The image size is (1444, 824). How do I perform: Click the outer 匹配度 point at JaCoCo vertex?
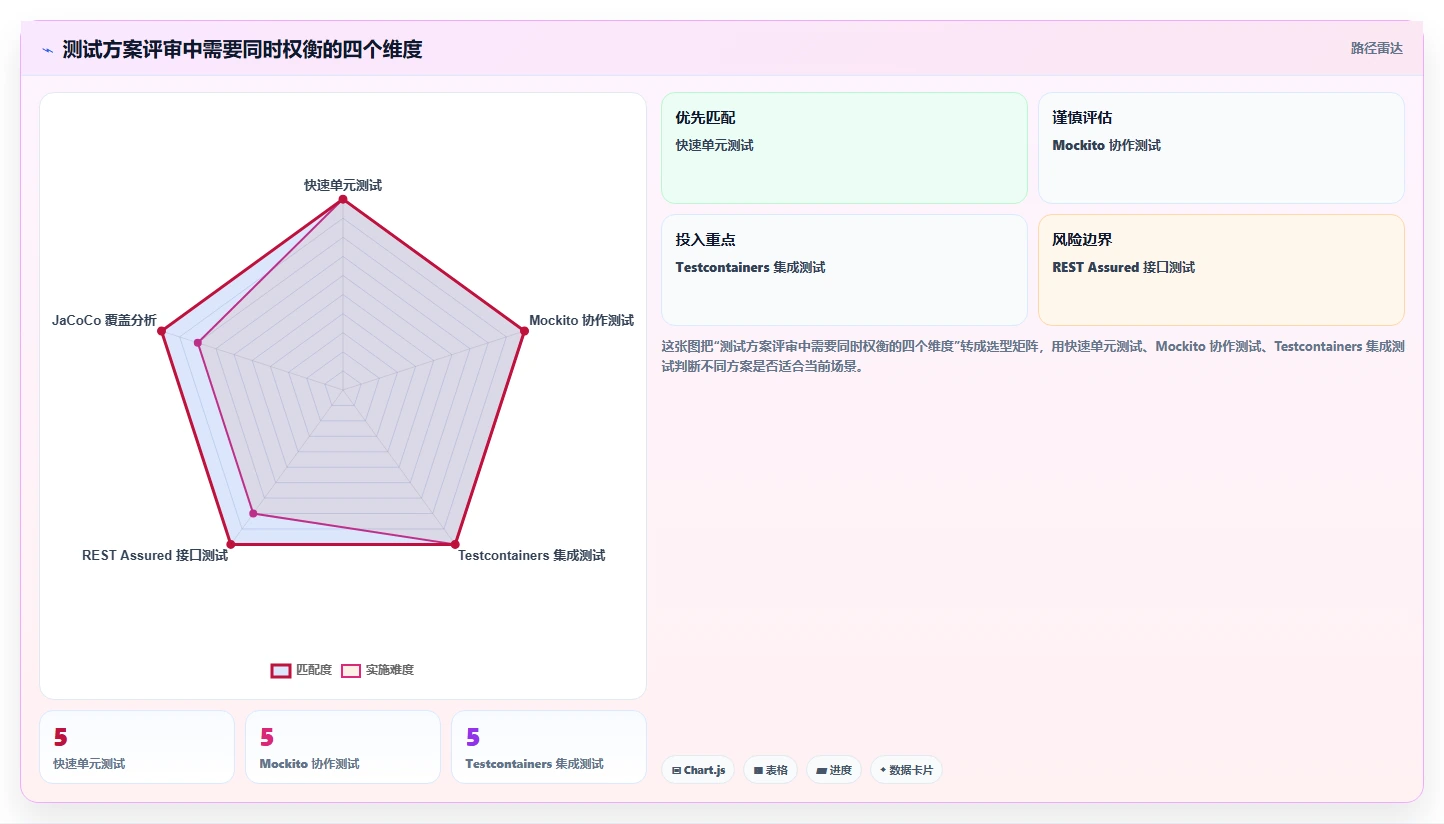[x=162, y=331]
